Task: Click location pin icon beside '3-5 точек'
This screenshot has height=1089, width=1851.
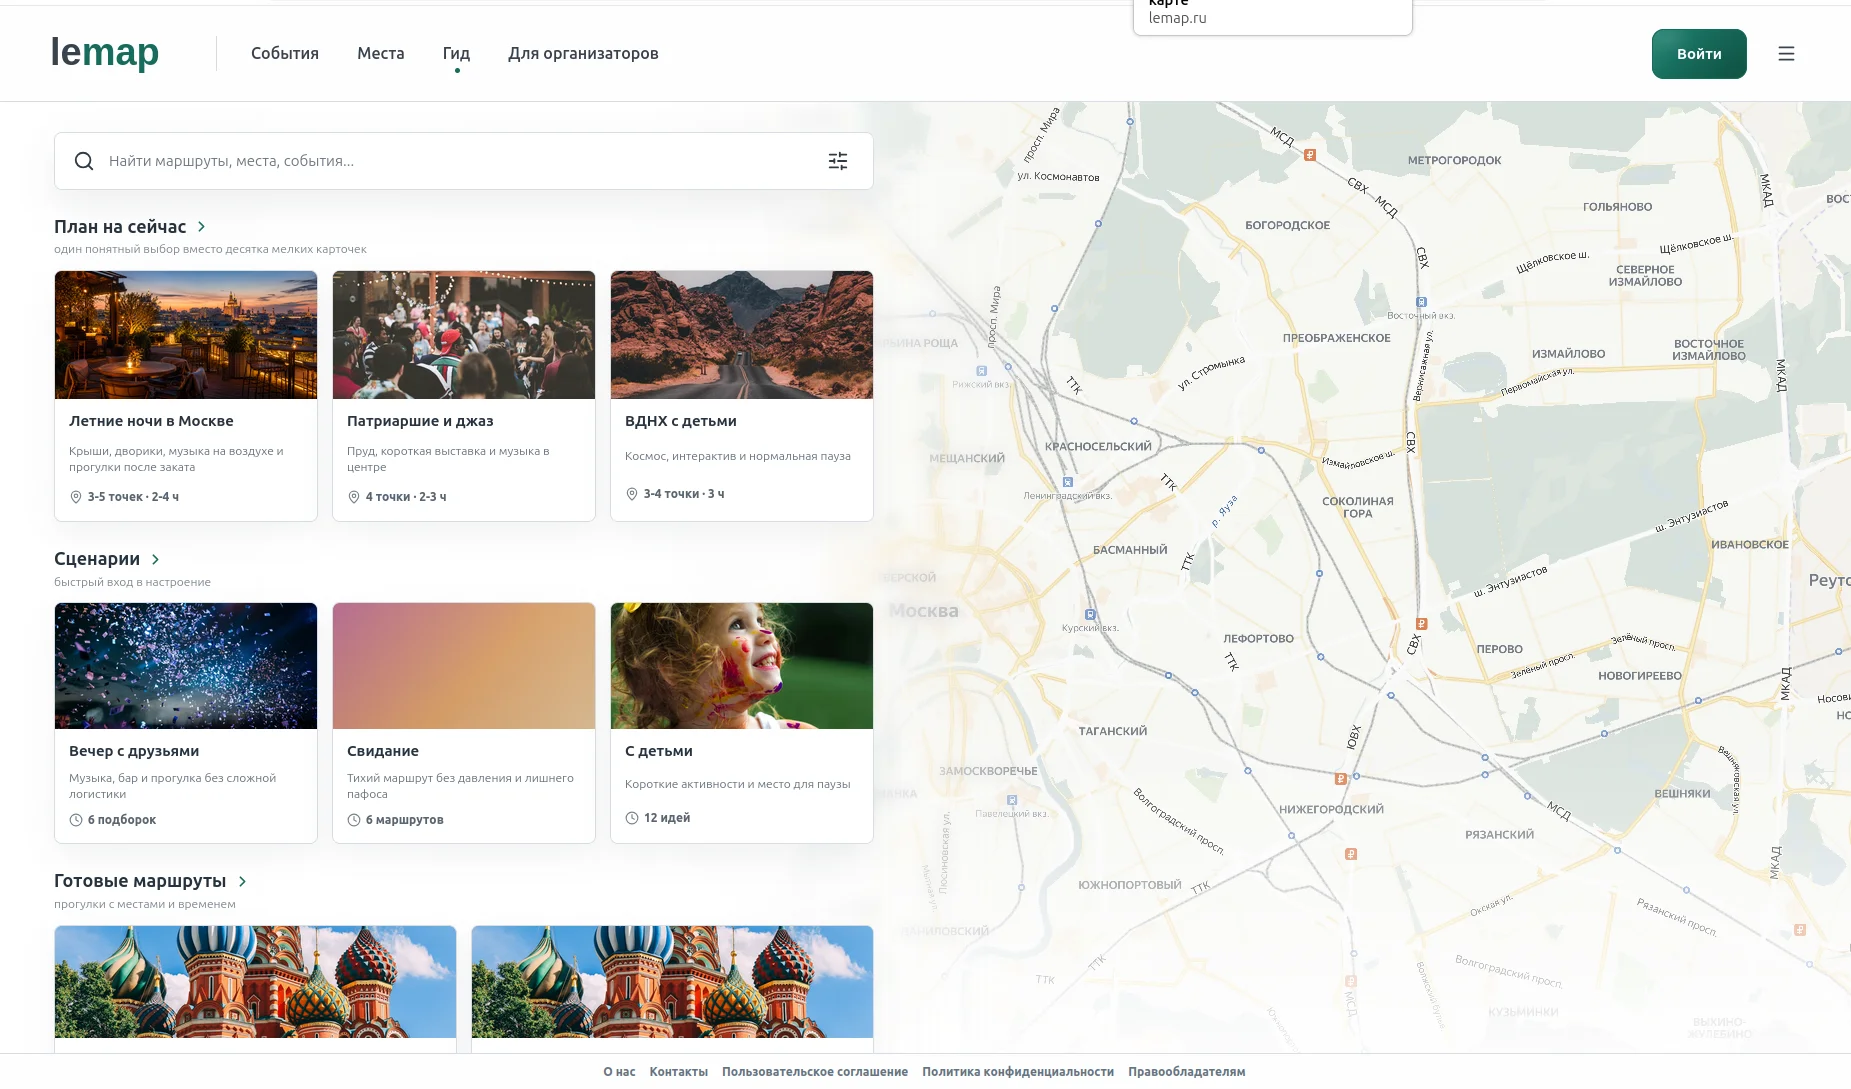Action: click(75, 497)
